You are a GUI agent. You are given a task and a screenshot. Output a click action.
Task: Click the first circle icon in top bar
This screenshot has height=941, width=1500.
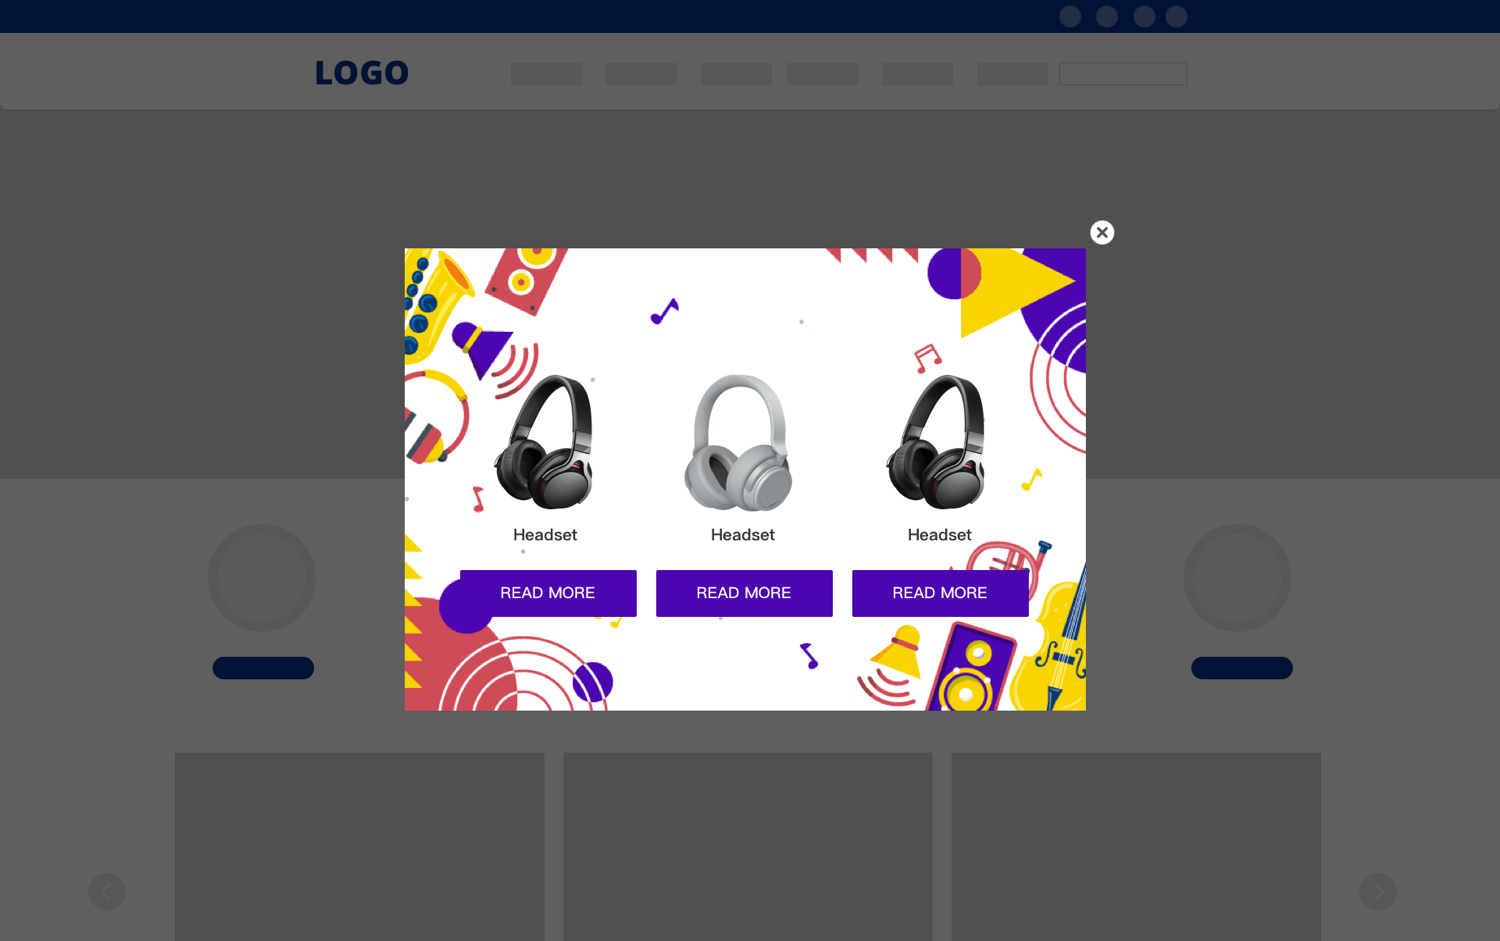1070,16
